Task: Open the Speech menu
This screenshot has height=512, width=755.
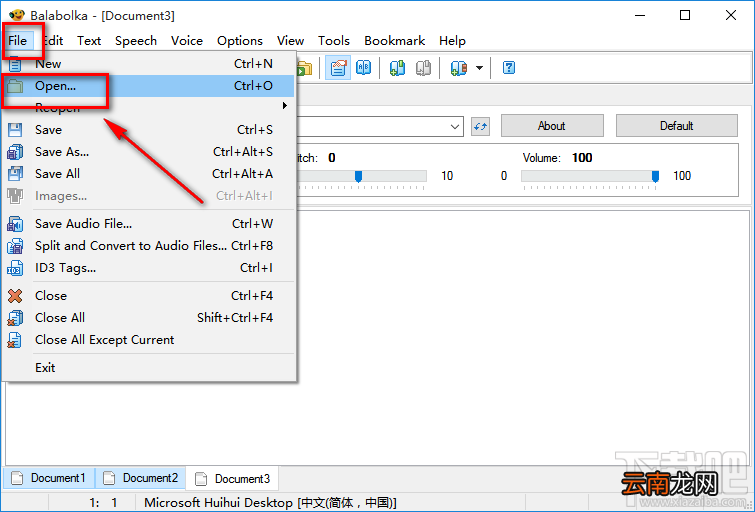Action: pos(136,40)
